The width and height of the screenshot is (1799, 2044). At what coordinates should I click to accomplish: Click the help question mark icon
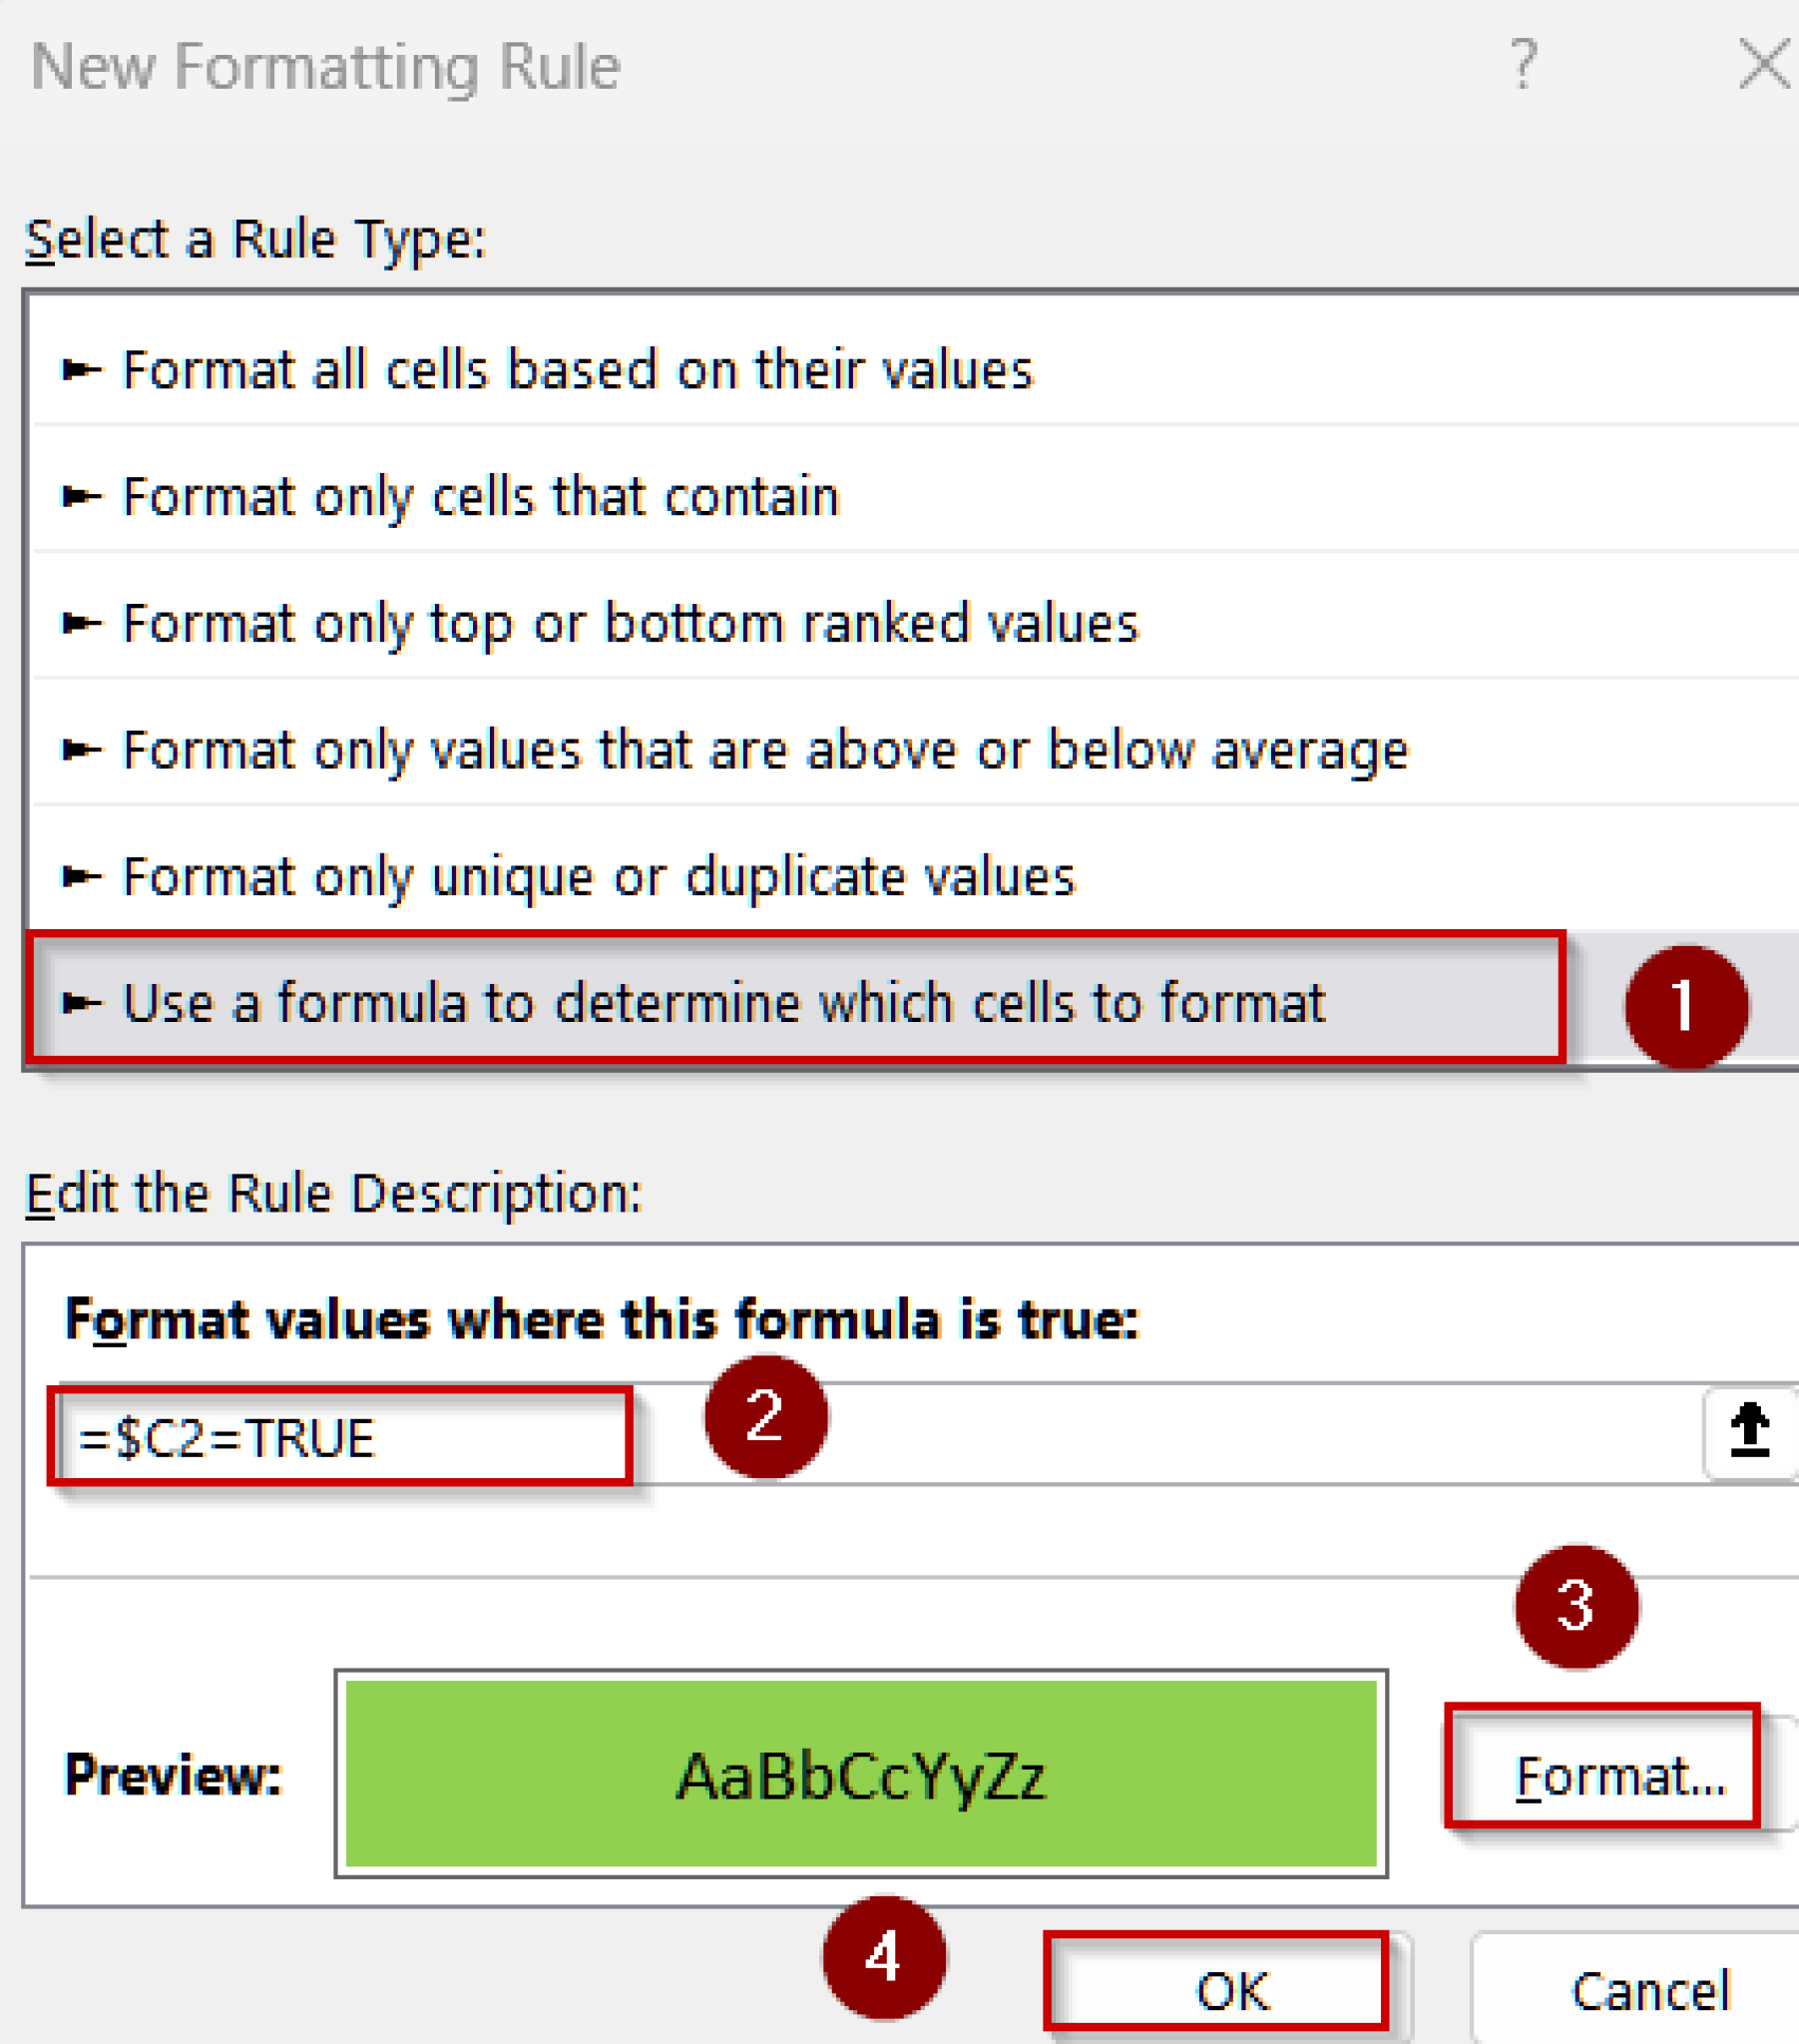[1522, 65]
